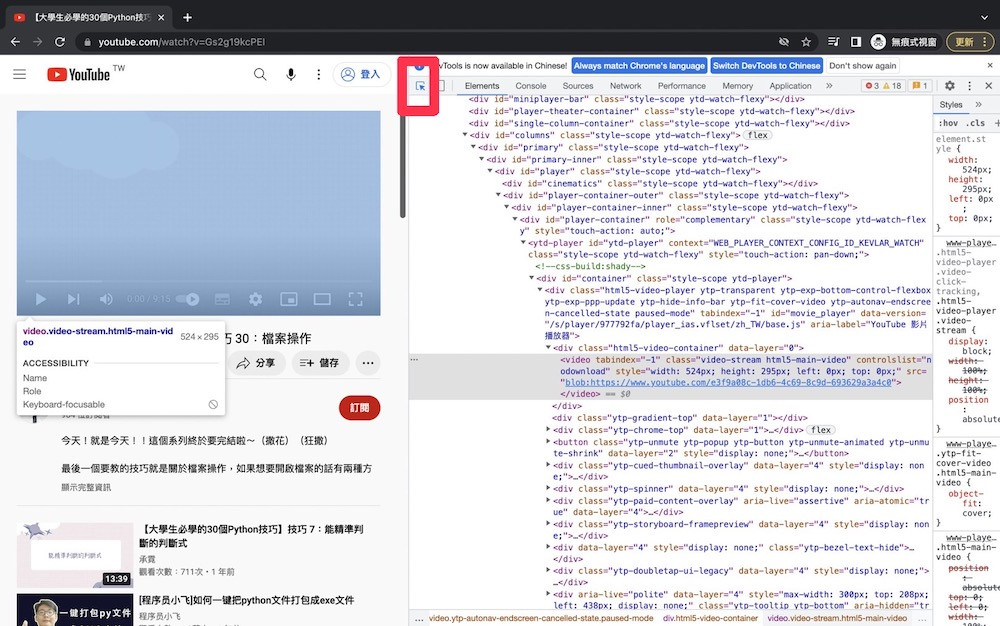Switch to the Console tab
Image resolution: width=1000 pixels, height=626 pixels.
click(531, 85)
